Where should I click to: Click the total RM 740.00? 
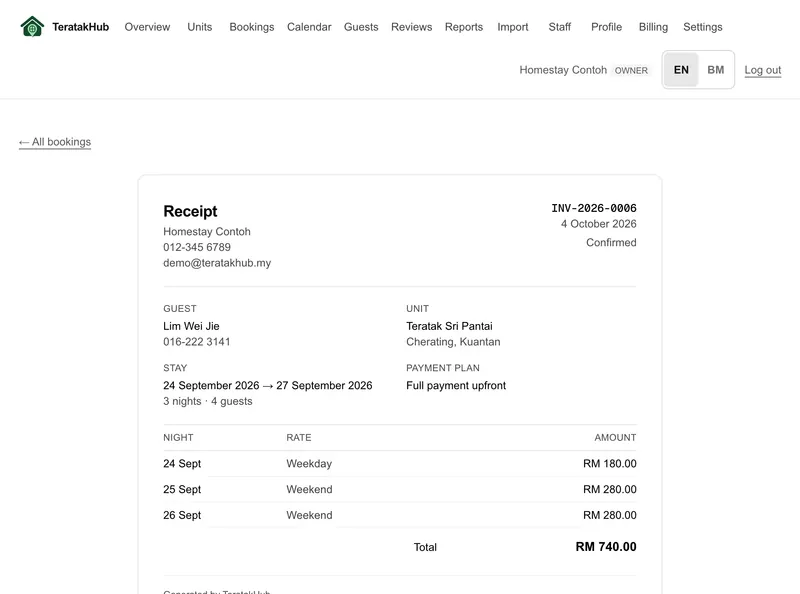point(606,547)
